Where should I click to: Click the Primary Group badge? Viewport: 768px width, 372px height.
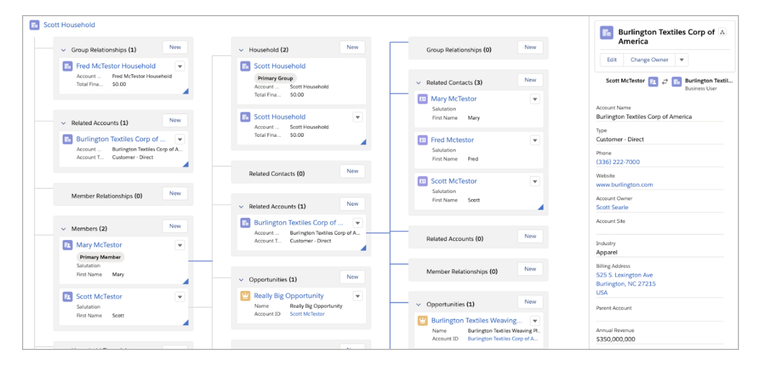[275, 78]
